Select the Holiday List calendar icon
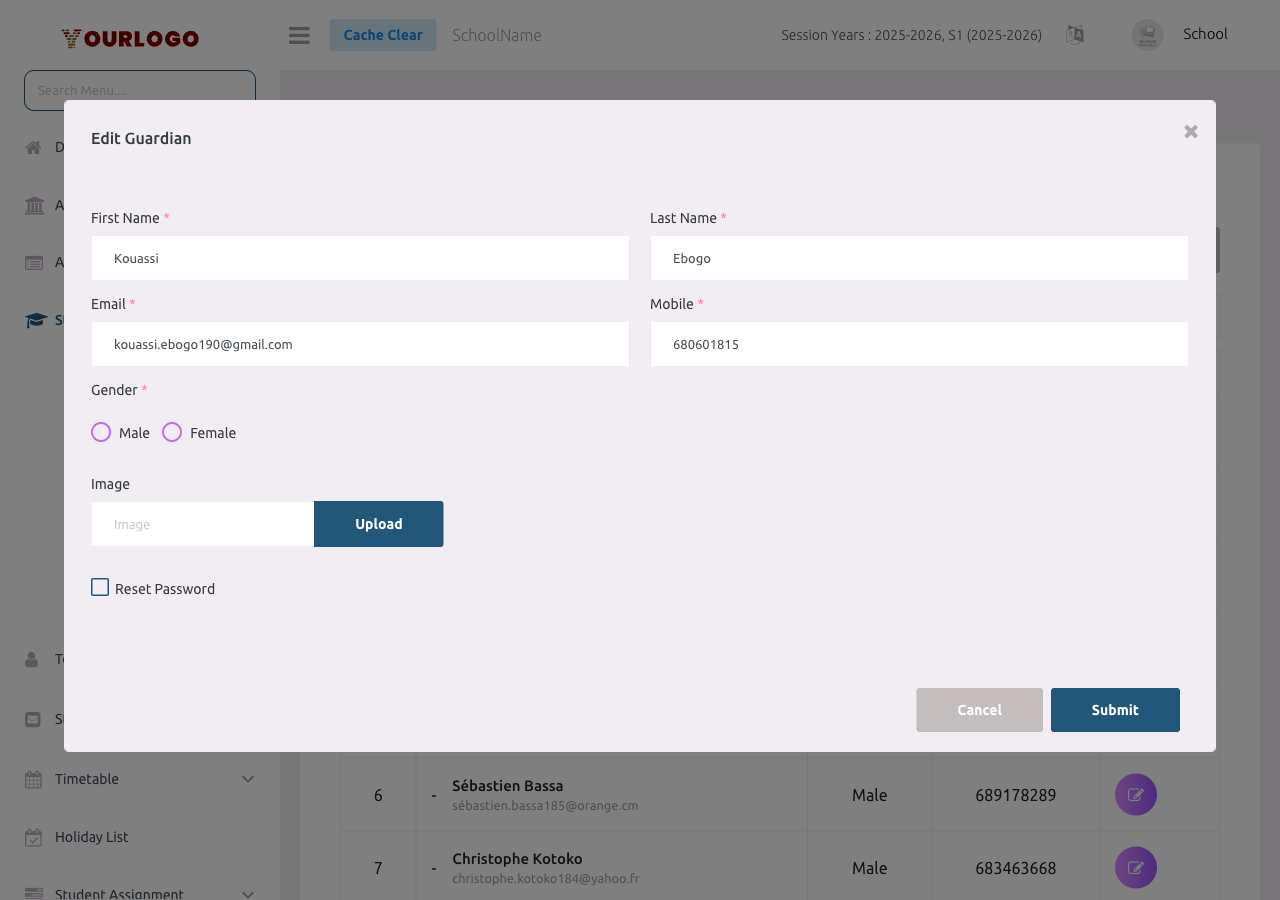Viewport: 1280px width, 900px height. [33, 837]
